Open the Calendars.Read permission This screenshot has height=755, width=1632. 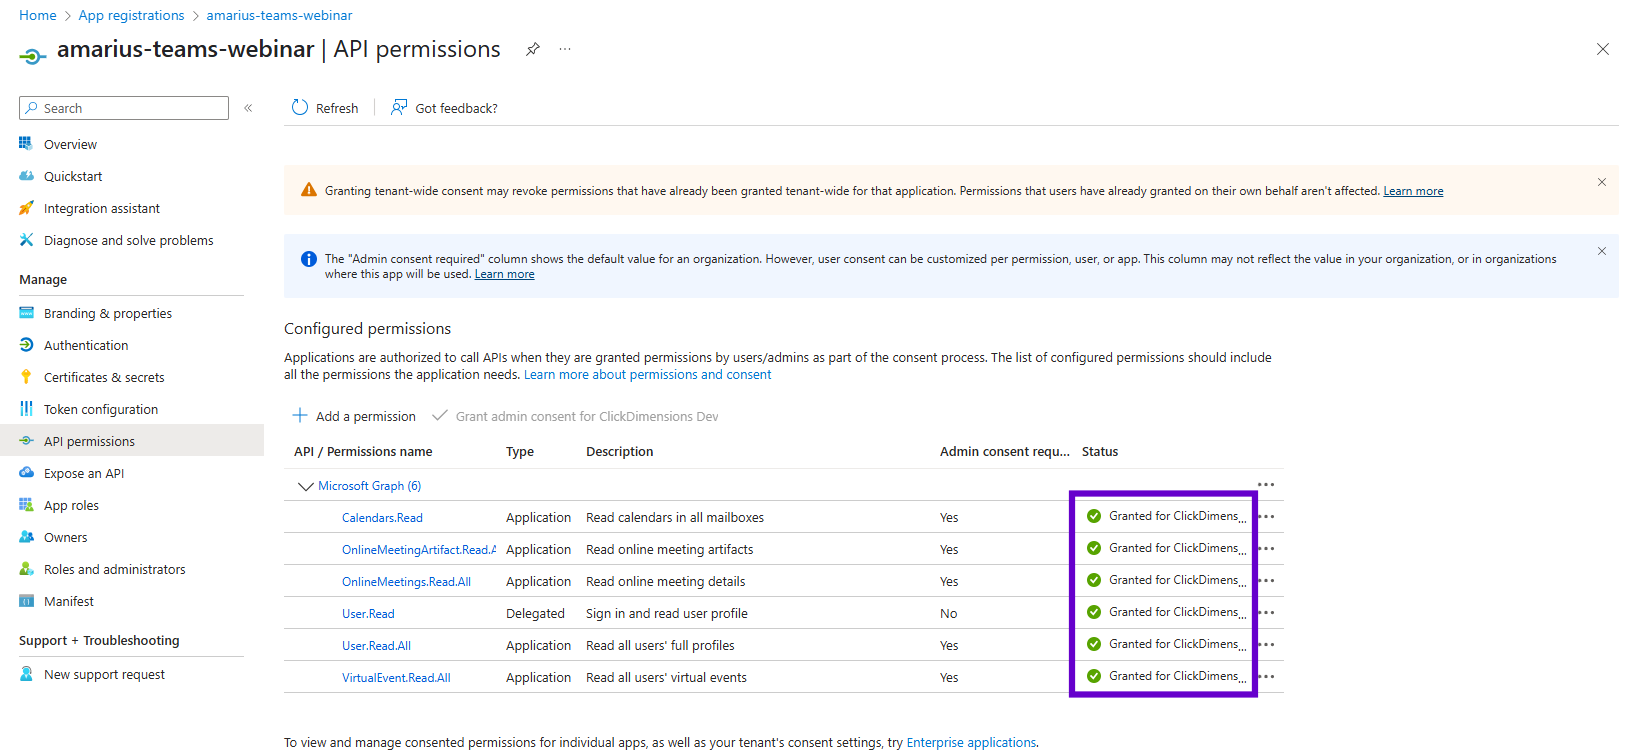point(382,518)
